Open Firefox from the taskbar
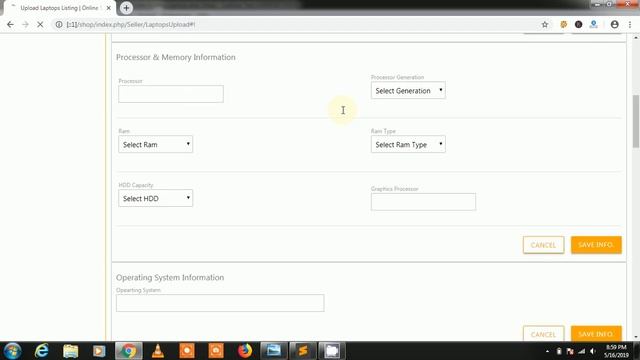The image size is (640, 360). point(245,351)
